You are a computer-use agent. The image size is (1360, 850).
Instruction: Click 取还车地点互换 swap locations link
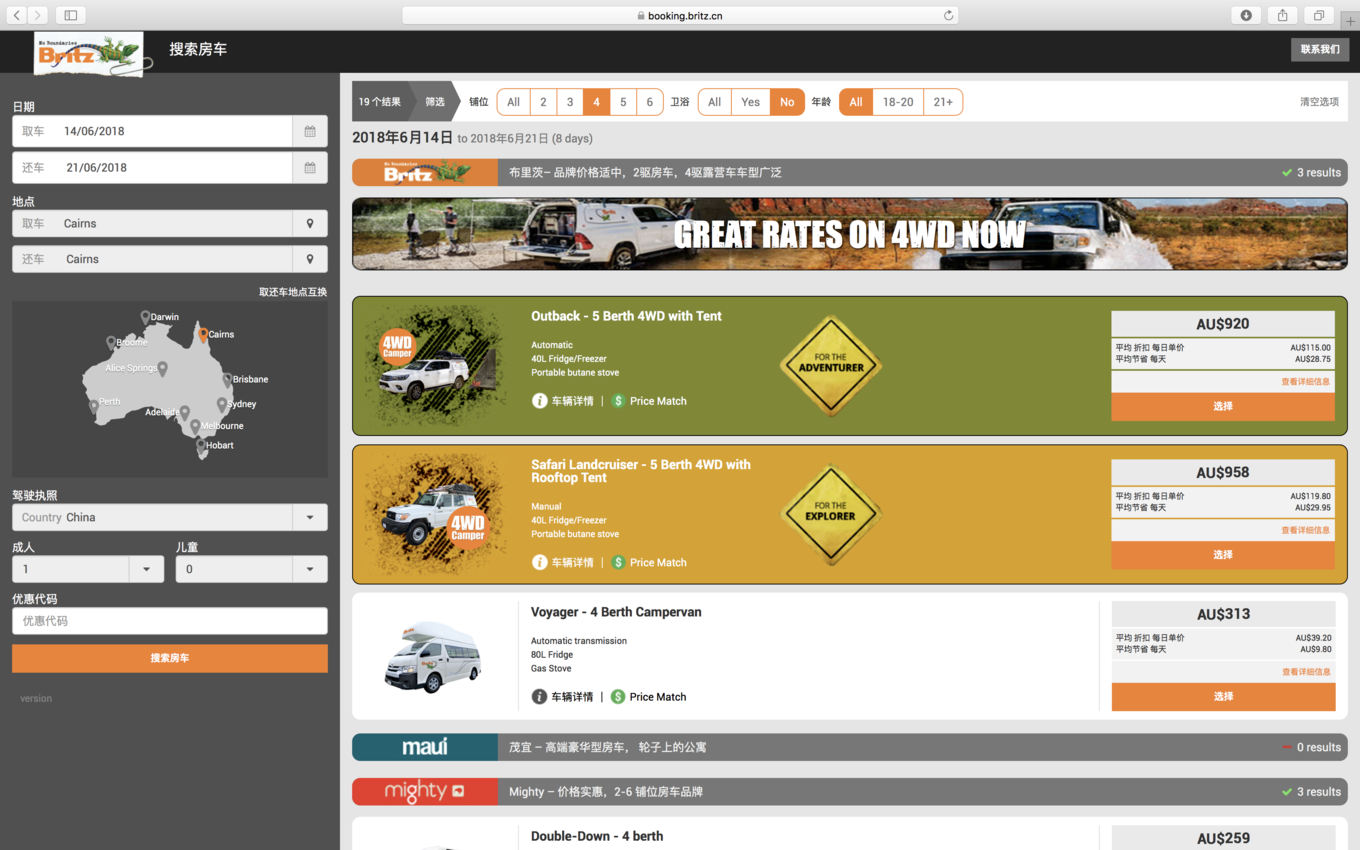(x=293, y=292)
